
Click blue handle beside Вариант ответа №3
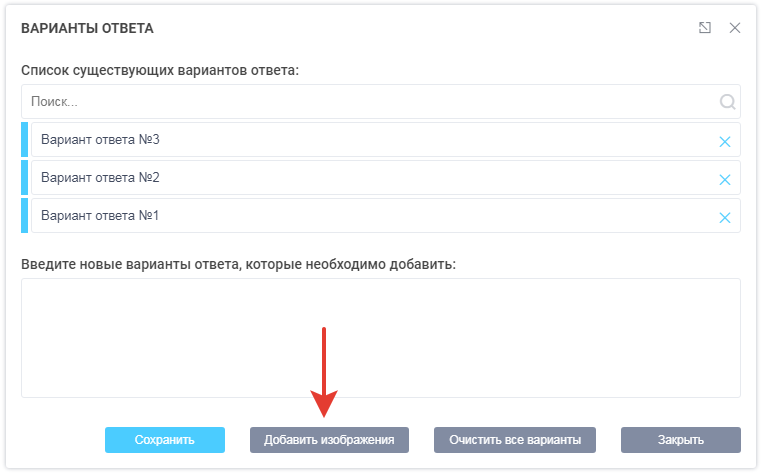pos(25,140)
